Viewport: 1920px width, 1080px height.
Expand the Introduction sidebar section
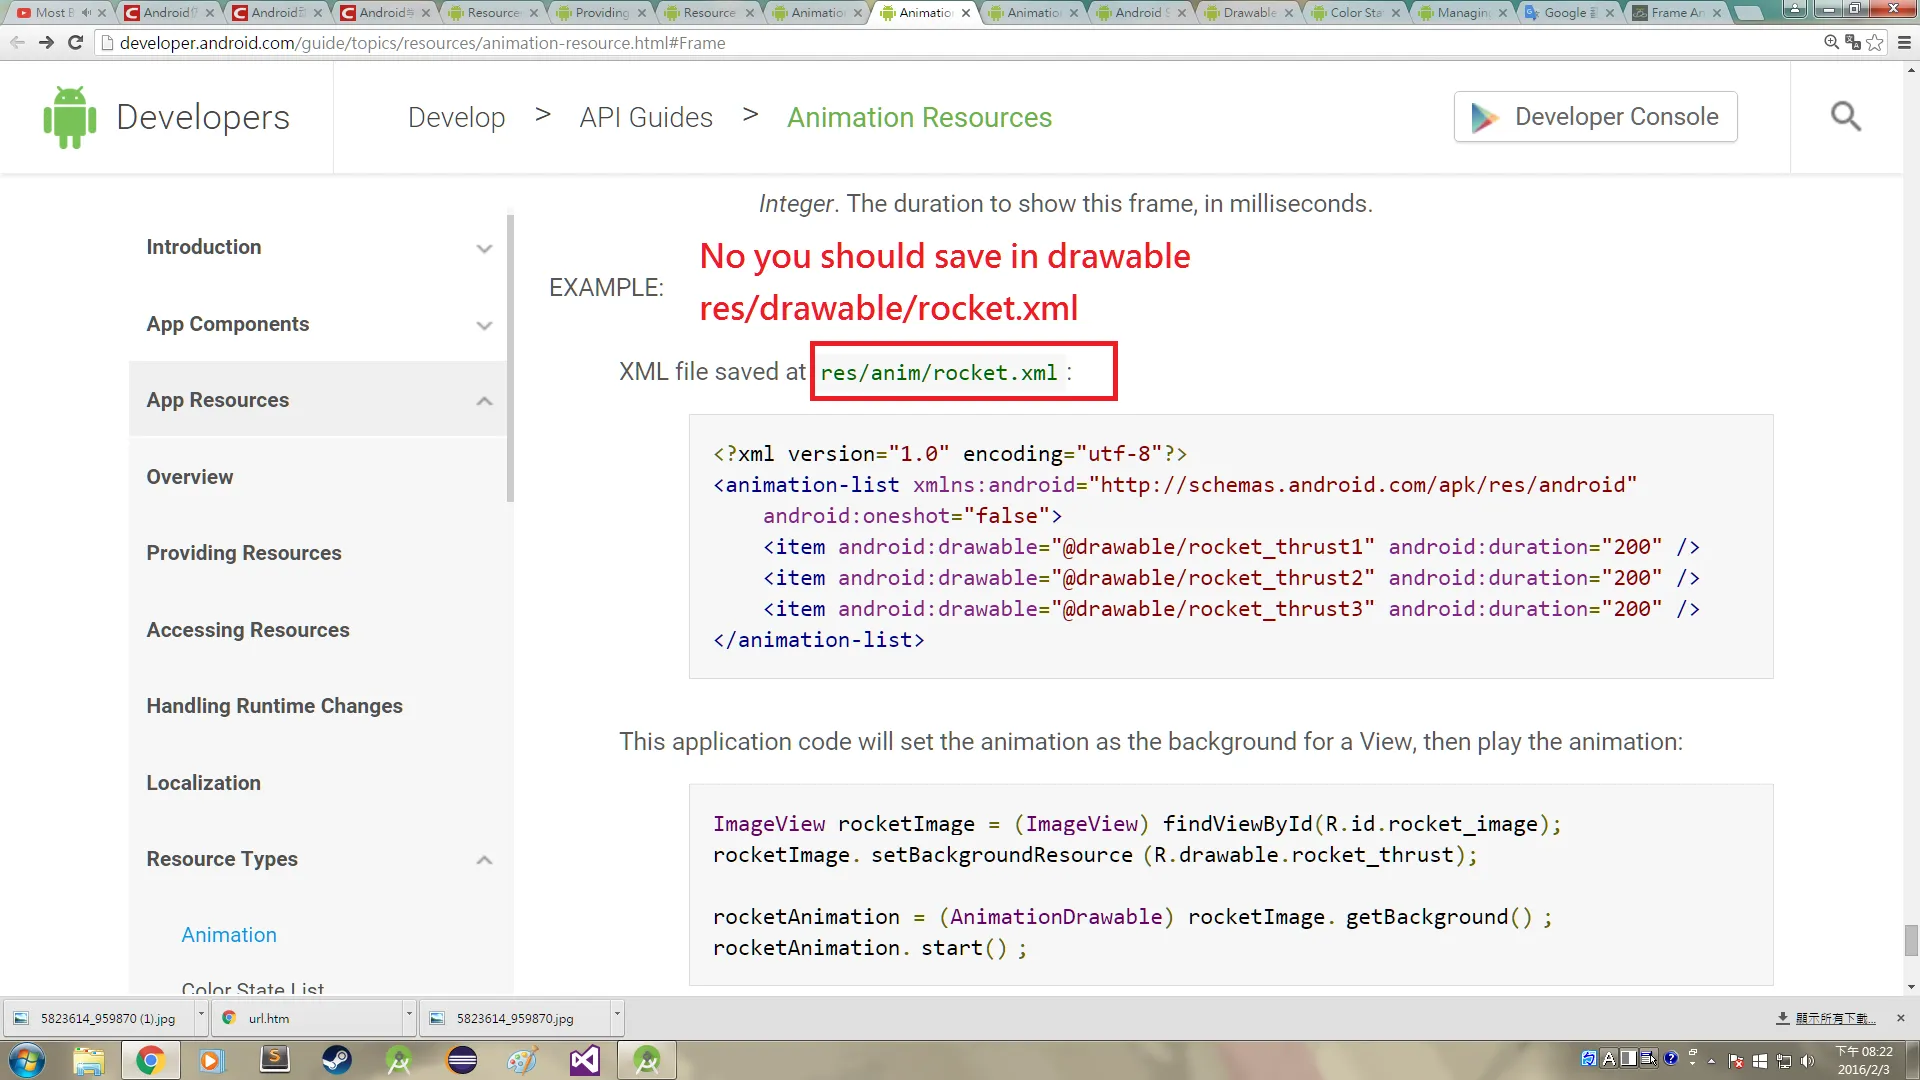[484, 248]
